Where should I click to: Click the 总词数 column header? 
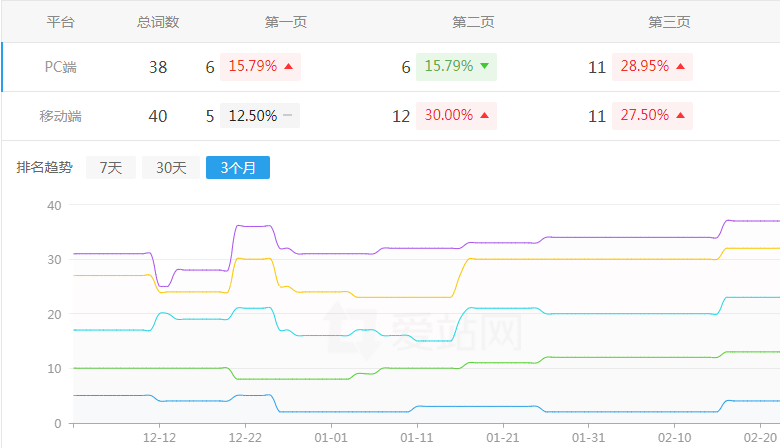tap(158, 22)
